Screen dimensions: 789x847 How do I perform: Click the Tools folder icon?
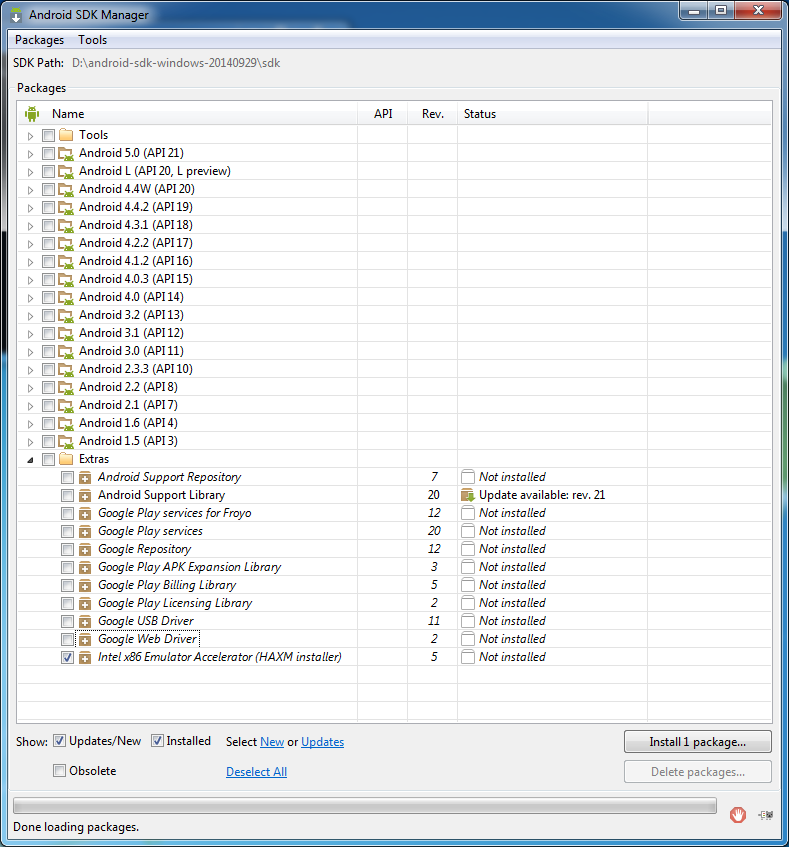pyautogui.click(x=66, y=135)
